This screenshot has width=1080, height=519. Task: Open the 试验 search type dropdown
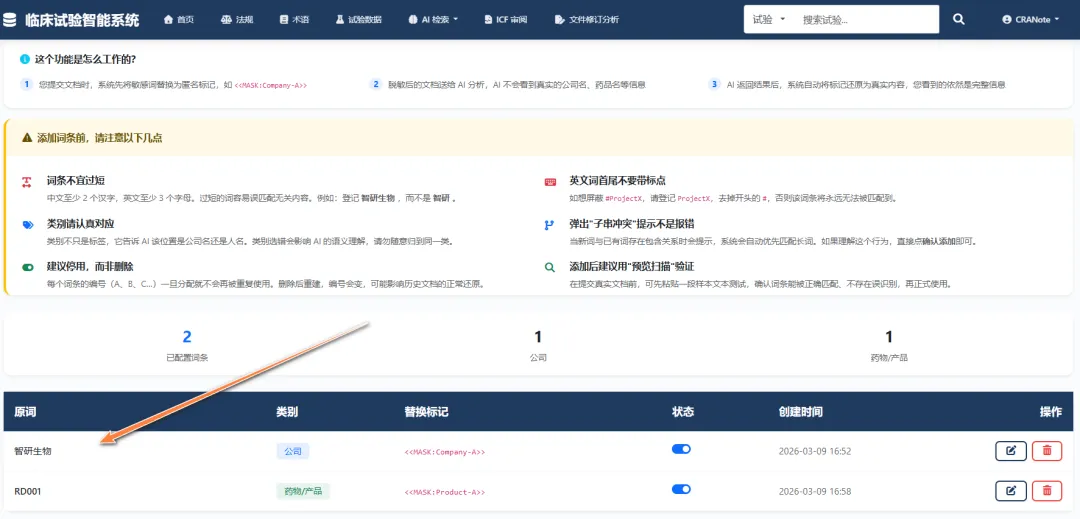coord(769,20)
